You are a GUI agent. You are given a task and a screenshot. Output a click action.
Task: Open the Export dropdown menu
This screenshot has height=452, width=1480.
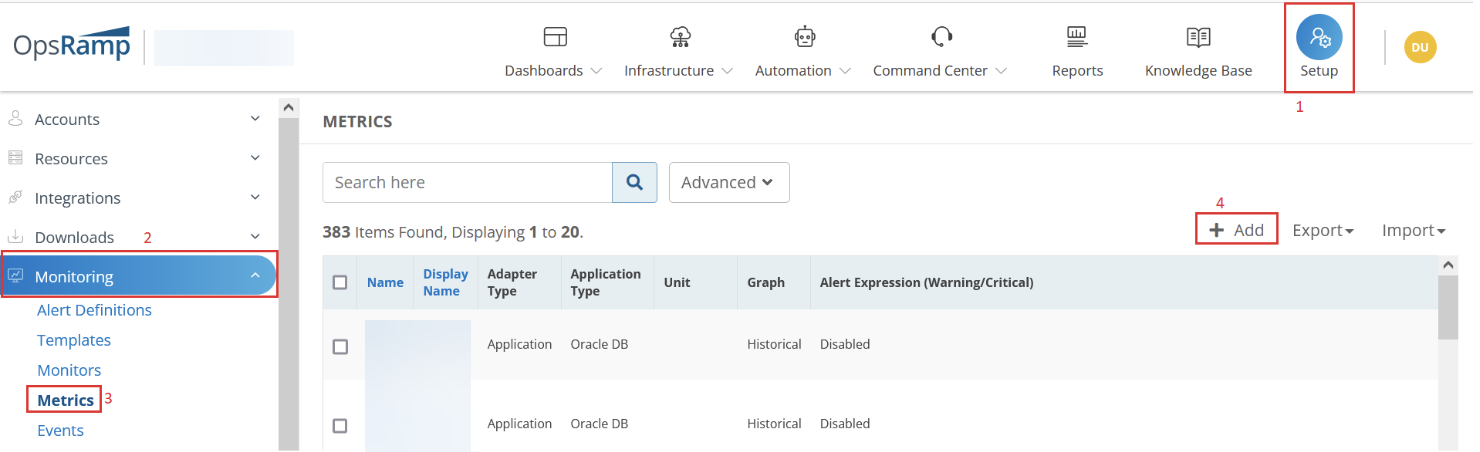click(1322, 230)
